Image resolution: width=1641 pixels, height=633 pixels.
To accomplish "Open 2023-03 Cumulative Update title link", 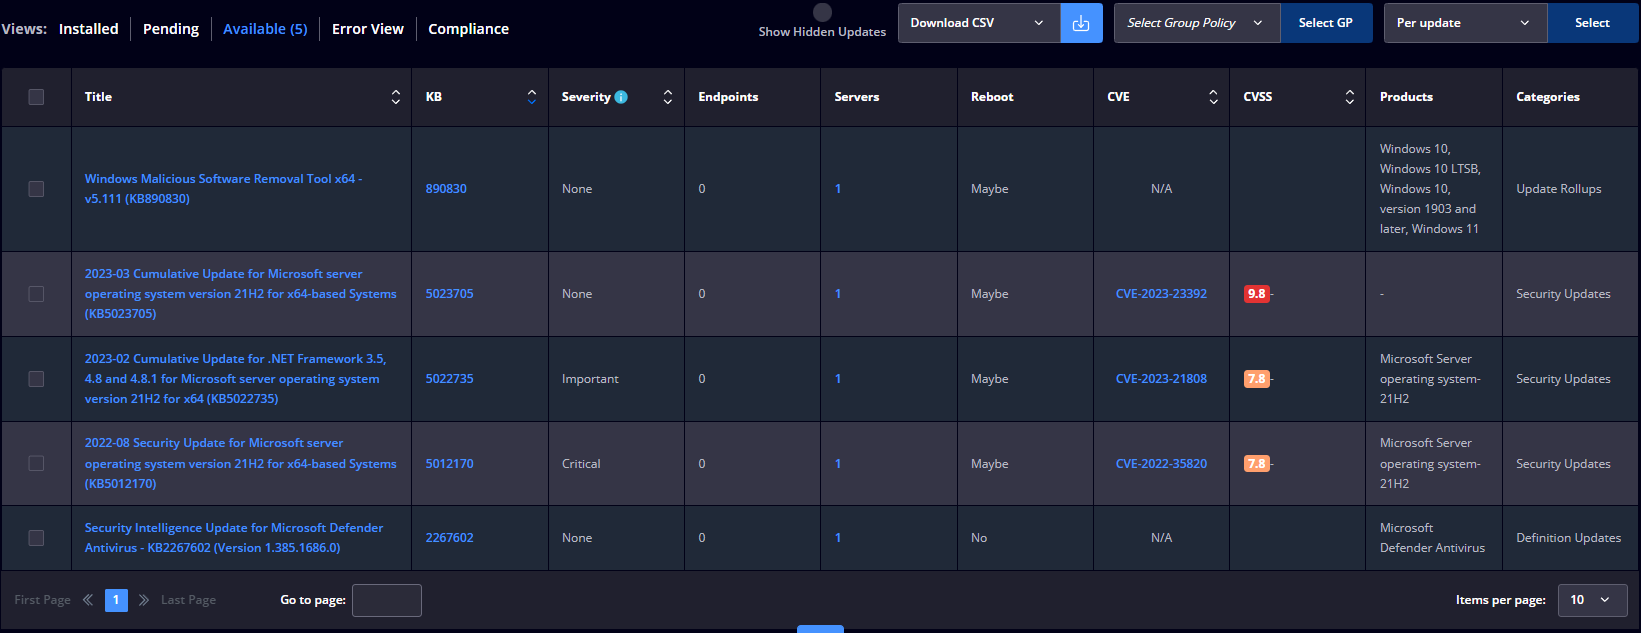I will (241, 294).
